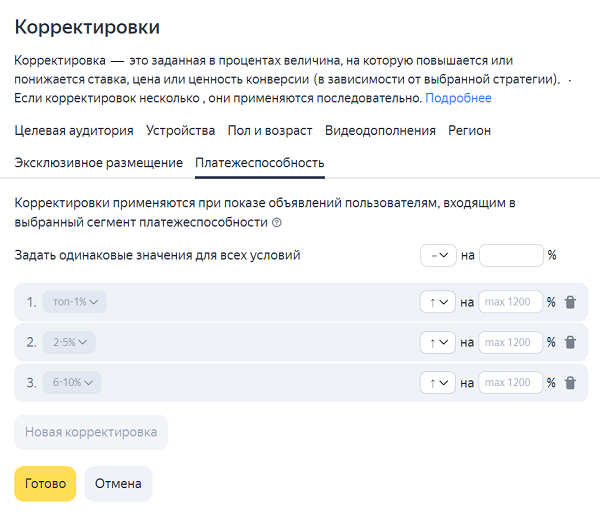Expand the 2-5% segment dropdown
Image resolution: width=600 pixels, height=521 pixels.
click(69, 342)
